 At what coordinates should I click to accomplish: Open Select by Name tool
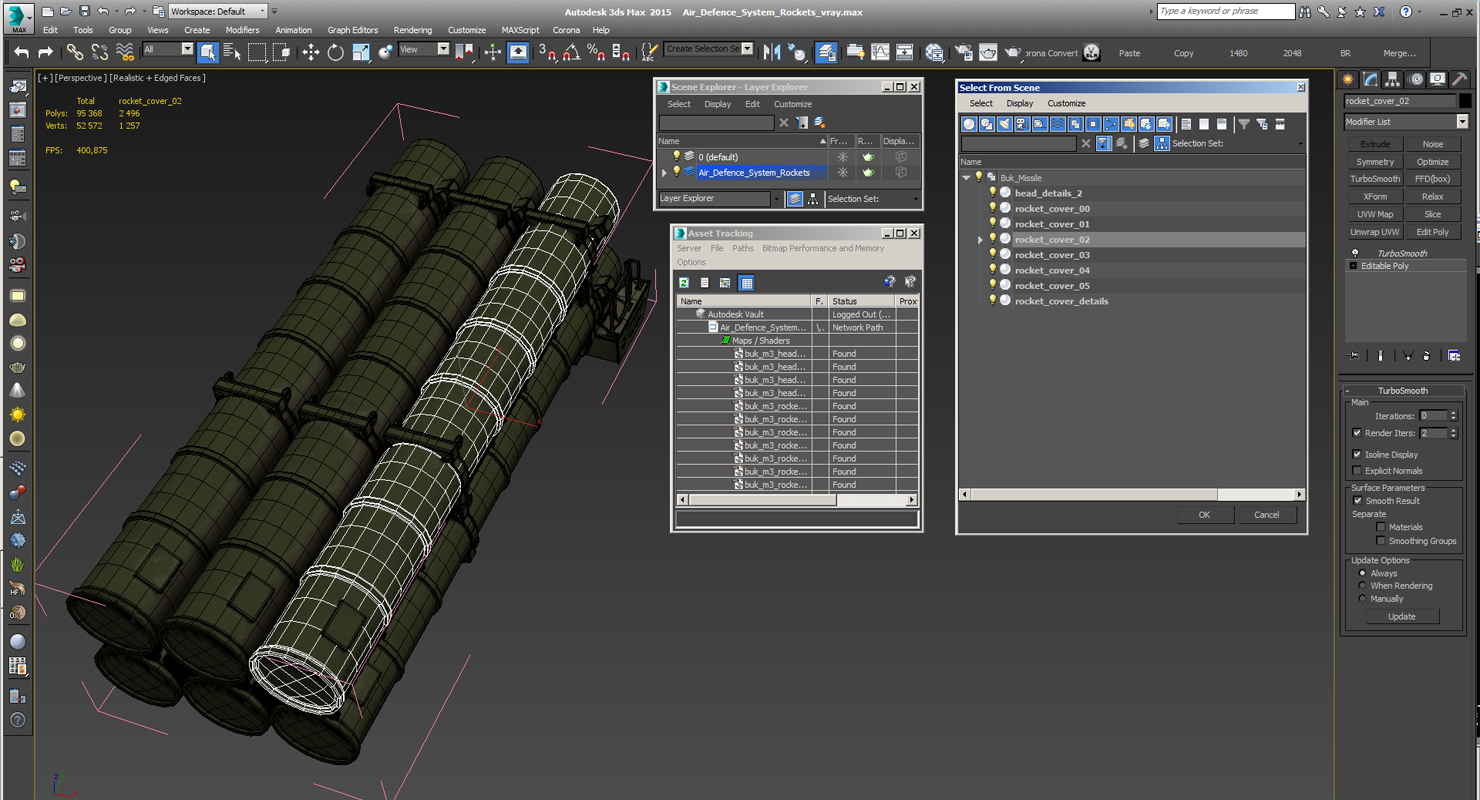point(232,52)
